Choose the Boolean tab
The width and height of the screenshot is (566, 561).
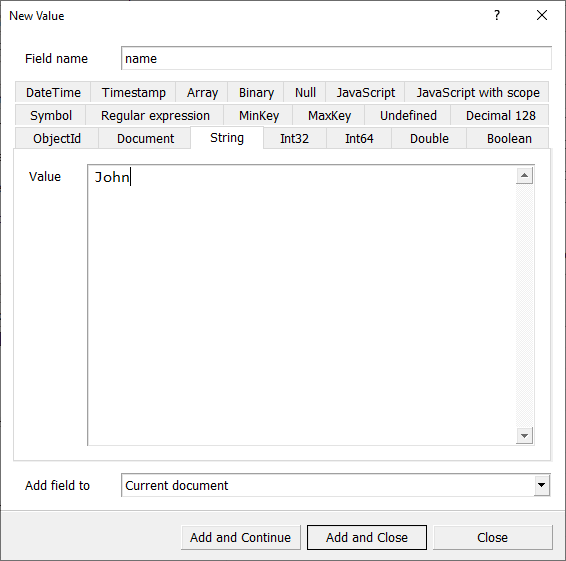[x=509, y=138]
